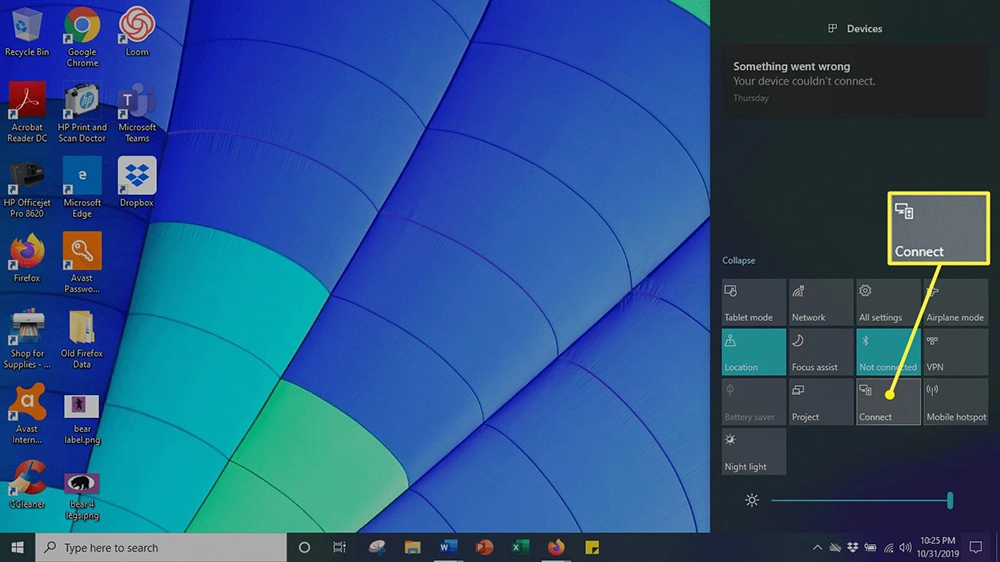Image resolution: width=1000 pixels, height=562 pixels.
Task: Click the Dropbox system tray icon
Action: point(853,547)
